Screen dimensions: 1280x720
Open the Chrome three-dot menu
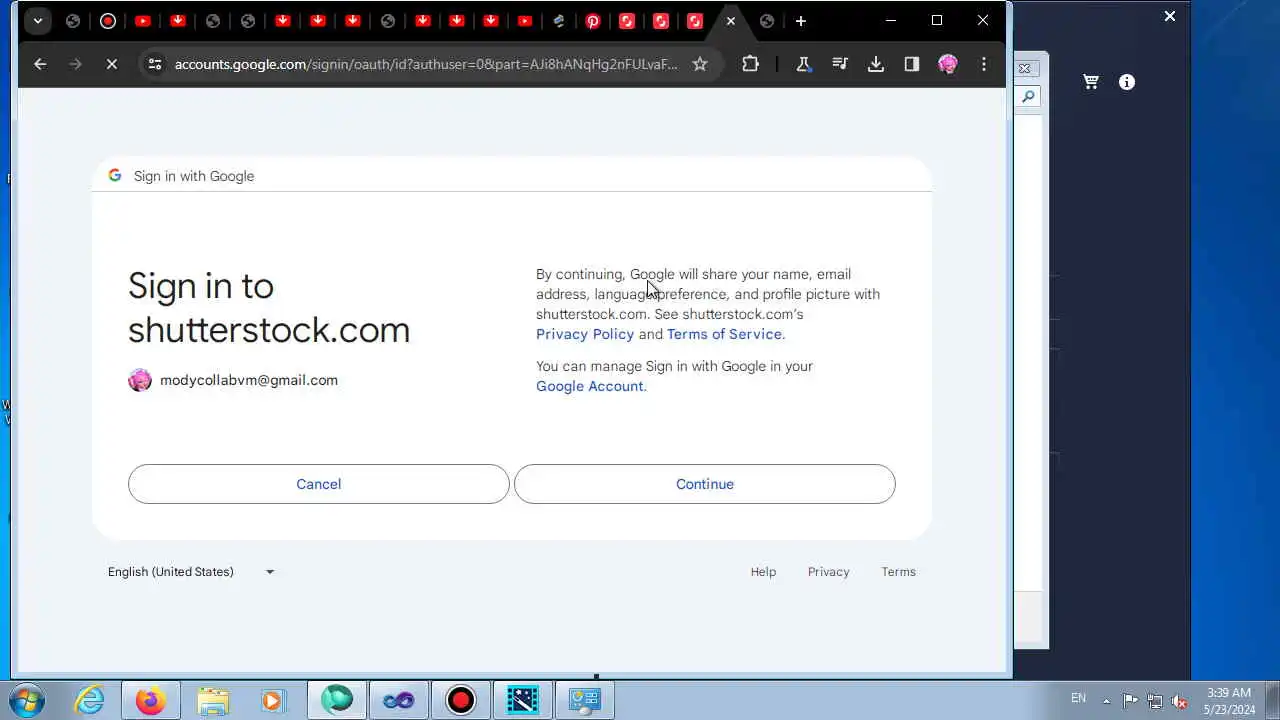click(984, 64)
